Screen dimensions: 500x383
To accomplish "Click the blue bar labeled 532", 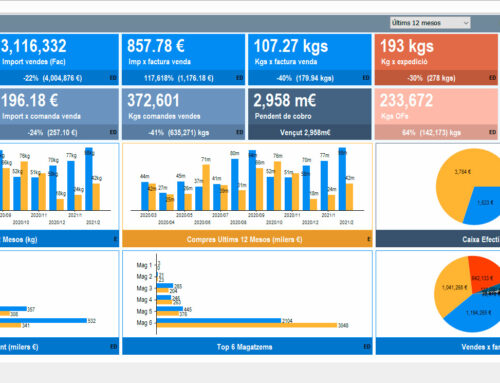I will 43,320.
